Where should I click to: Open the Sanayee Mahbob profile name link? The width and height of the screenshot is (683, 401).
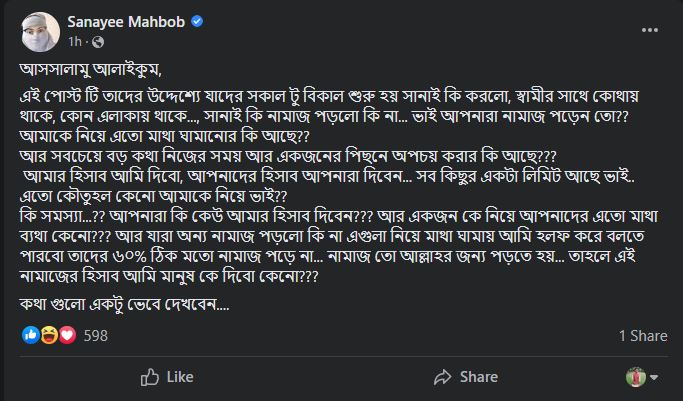click(126, 21)
